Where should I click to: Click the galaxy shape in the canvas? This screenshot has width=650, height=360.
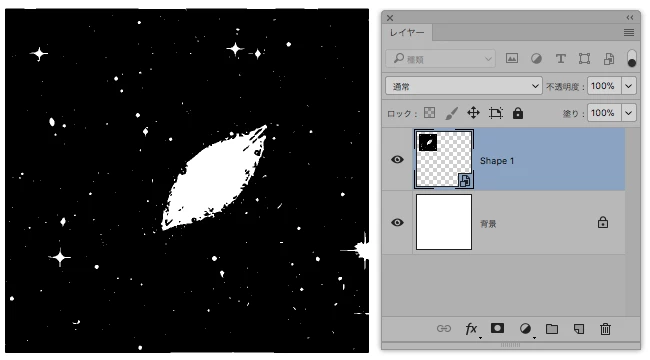tap(214, 178)
